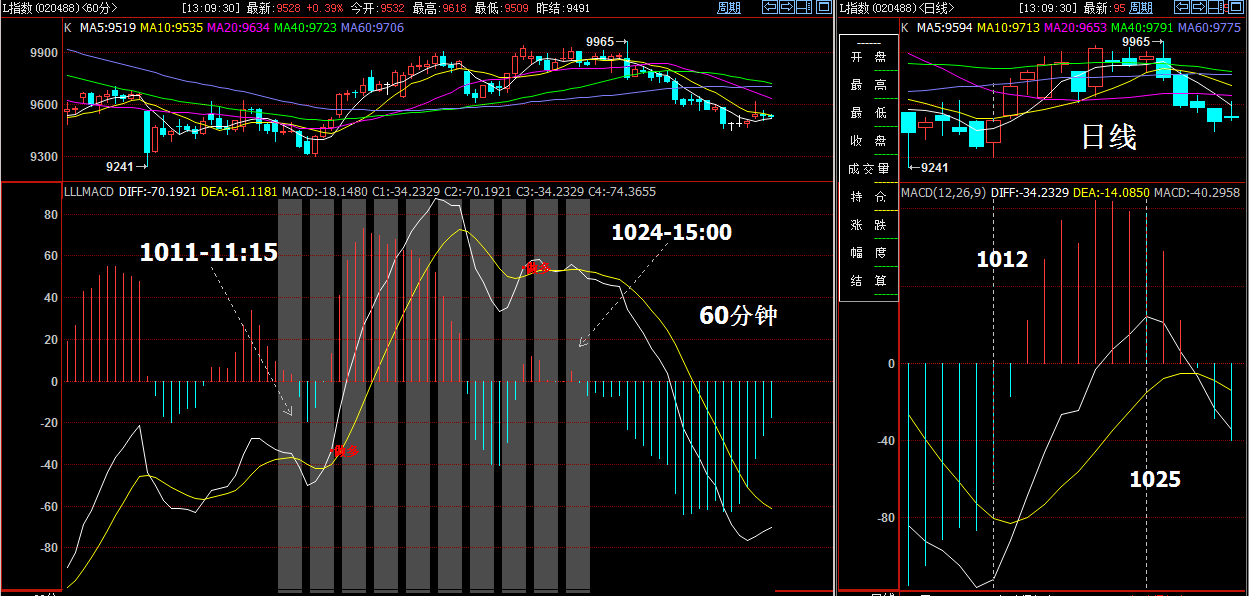
Task: Click next arrow icon in 60-minute chart header
Action: 787,8
